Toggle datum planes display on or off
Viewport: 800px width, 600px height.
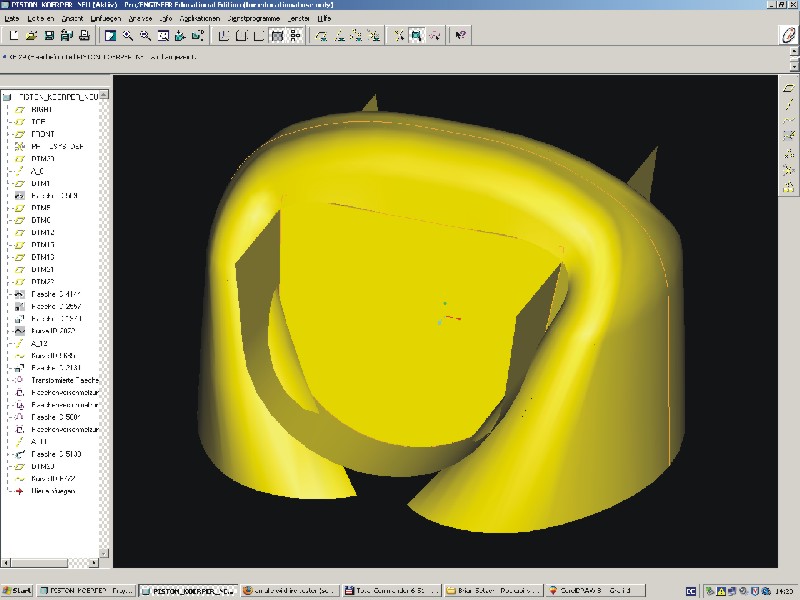321,35
